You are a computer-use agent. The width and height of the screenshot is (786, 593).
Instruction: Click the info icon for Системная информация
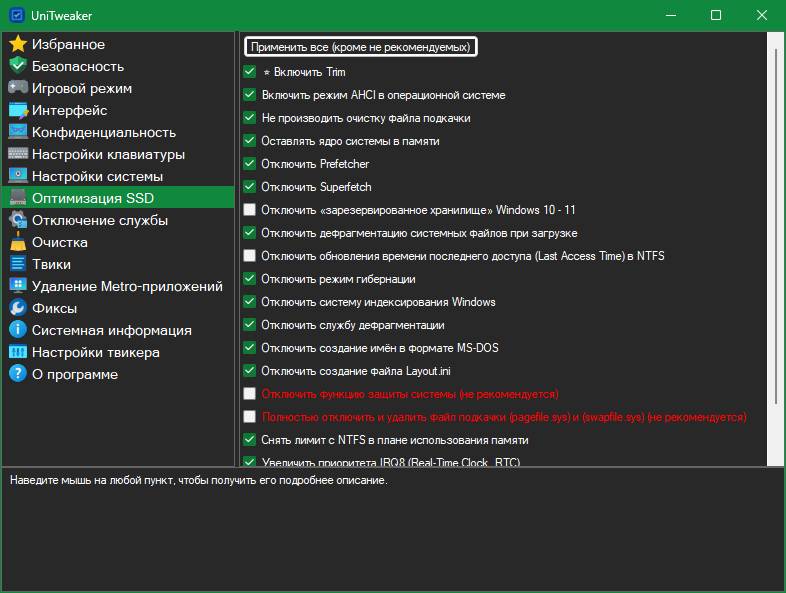pos(17,330)
